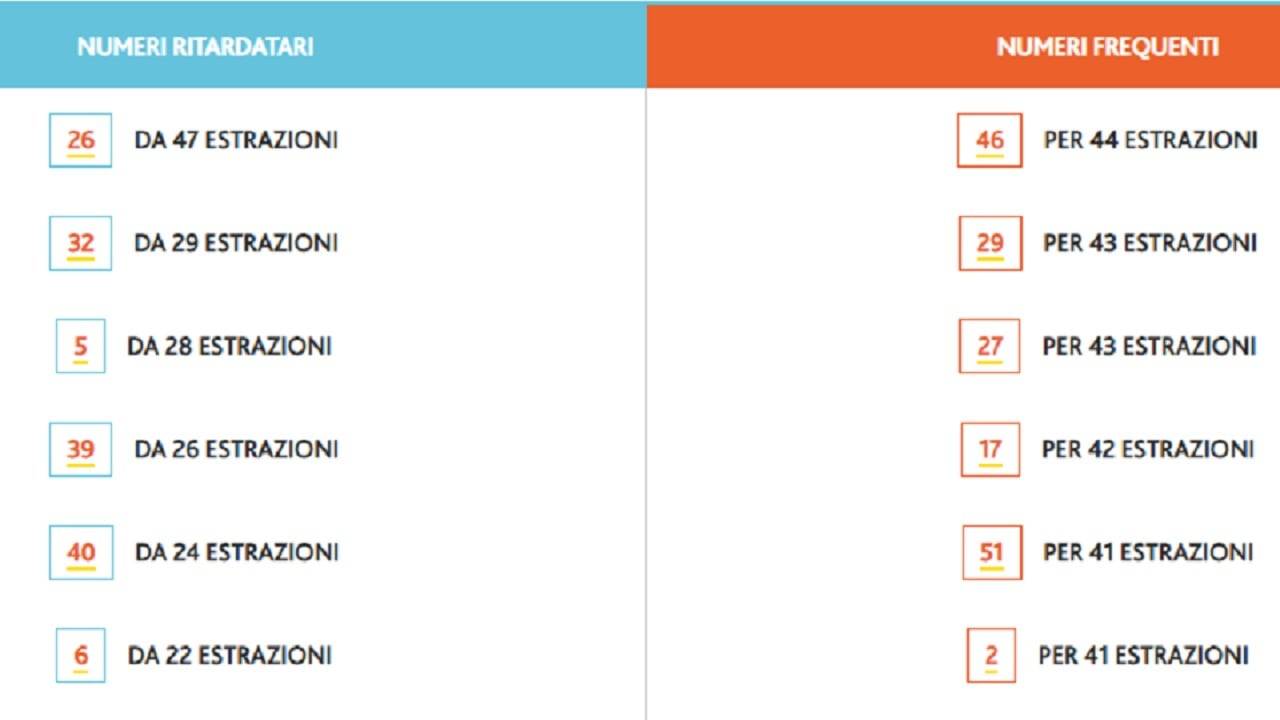Click the 'DA 28 ESTRAZIONI' label
Image resolution: width=1280 pixels, height=720 pixels.
pyautogui.click(x=229, y=346)
